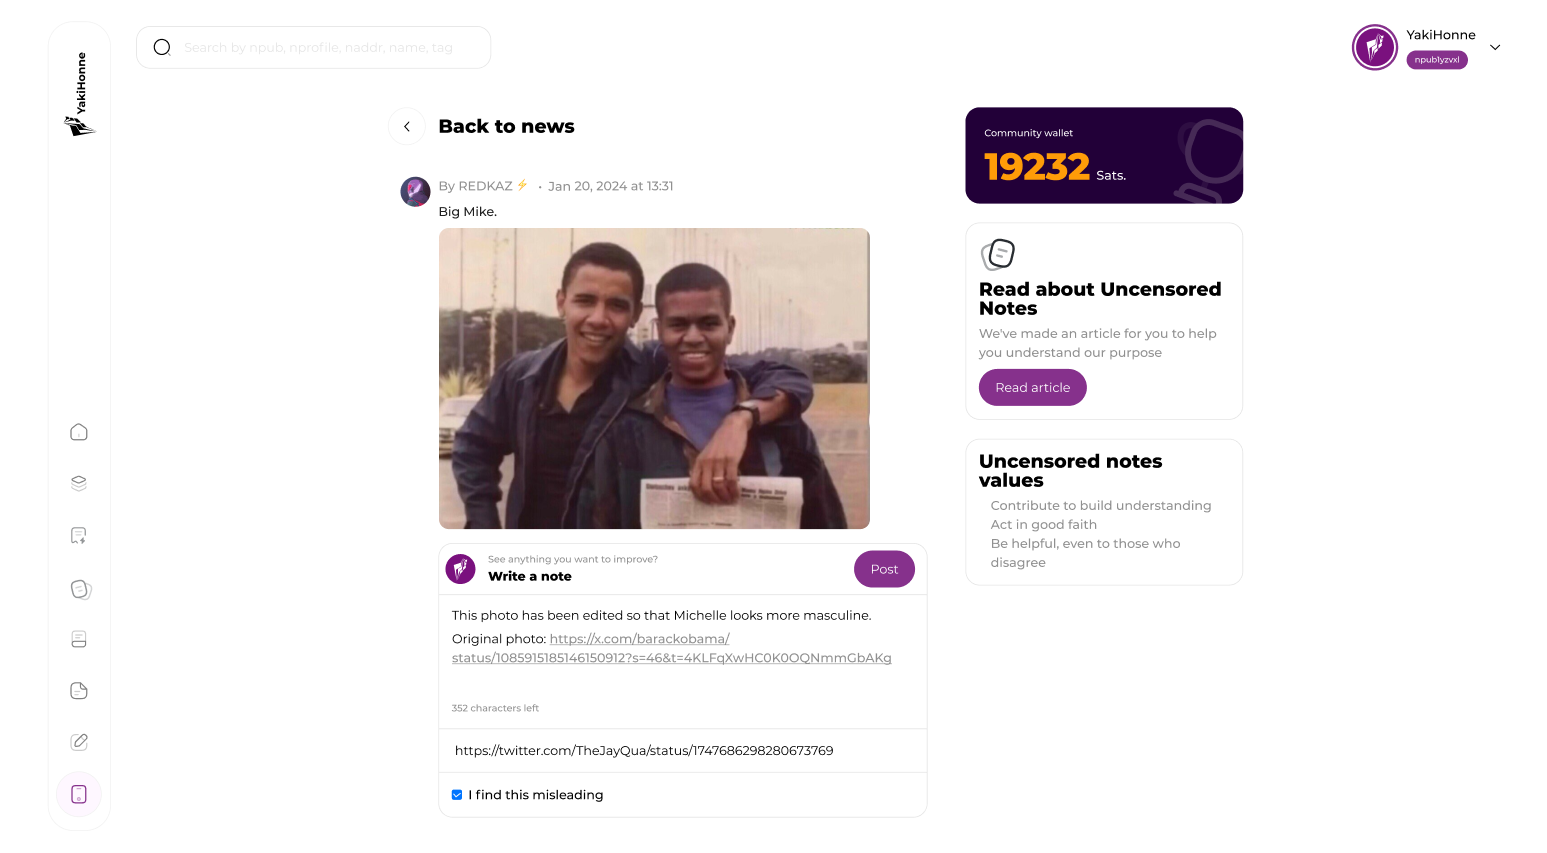Click the Community wallet card

pyautogui.click(x=1103, y=156)
